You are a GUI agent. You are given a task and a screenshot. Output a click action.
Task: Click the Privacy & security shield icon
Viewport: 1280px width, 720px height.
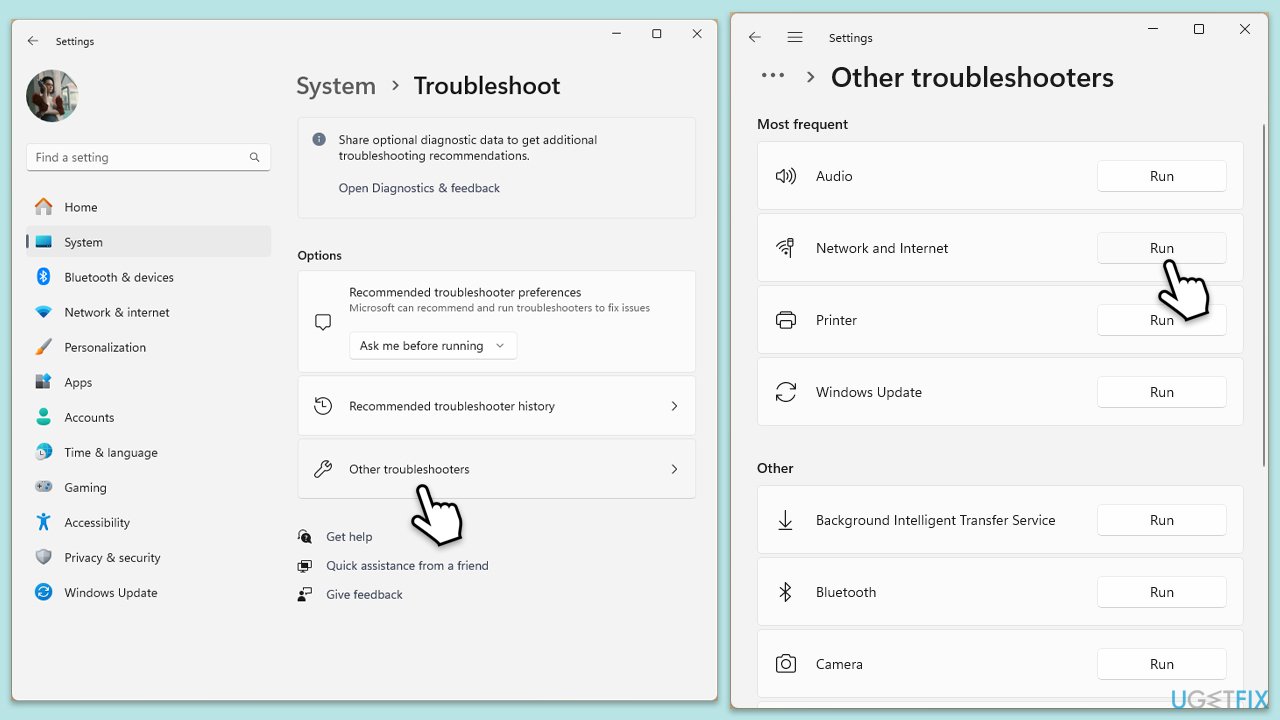[x=43, y=557]
